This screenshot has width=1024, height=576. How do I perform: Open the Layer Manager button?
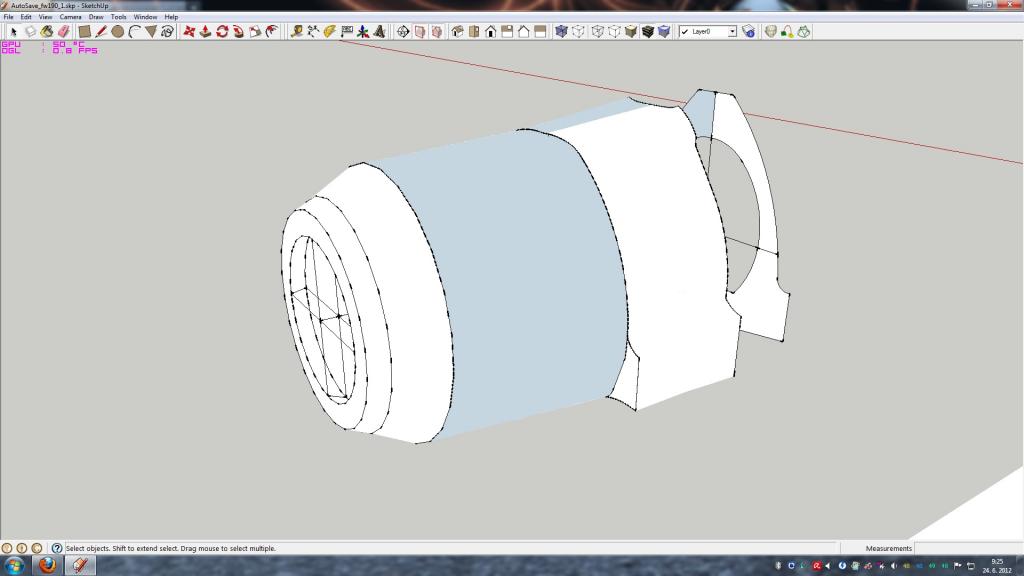tap(749, 31)
